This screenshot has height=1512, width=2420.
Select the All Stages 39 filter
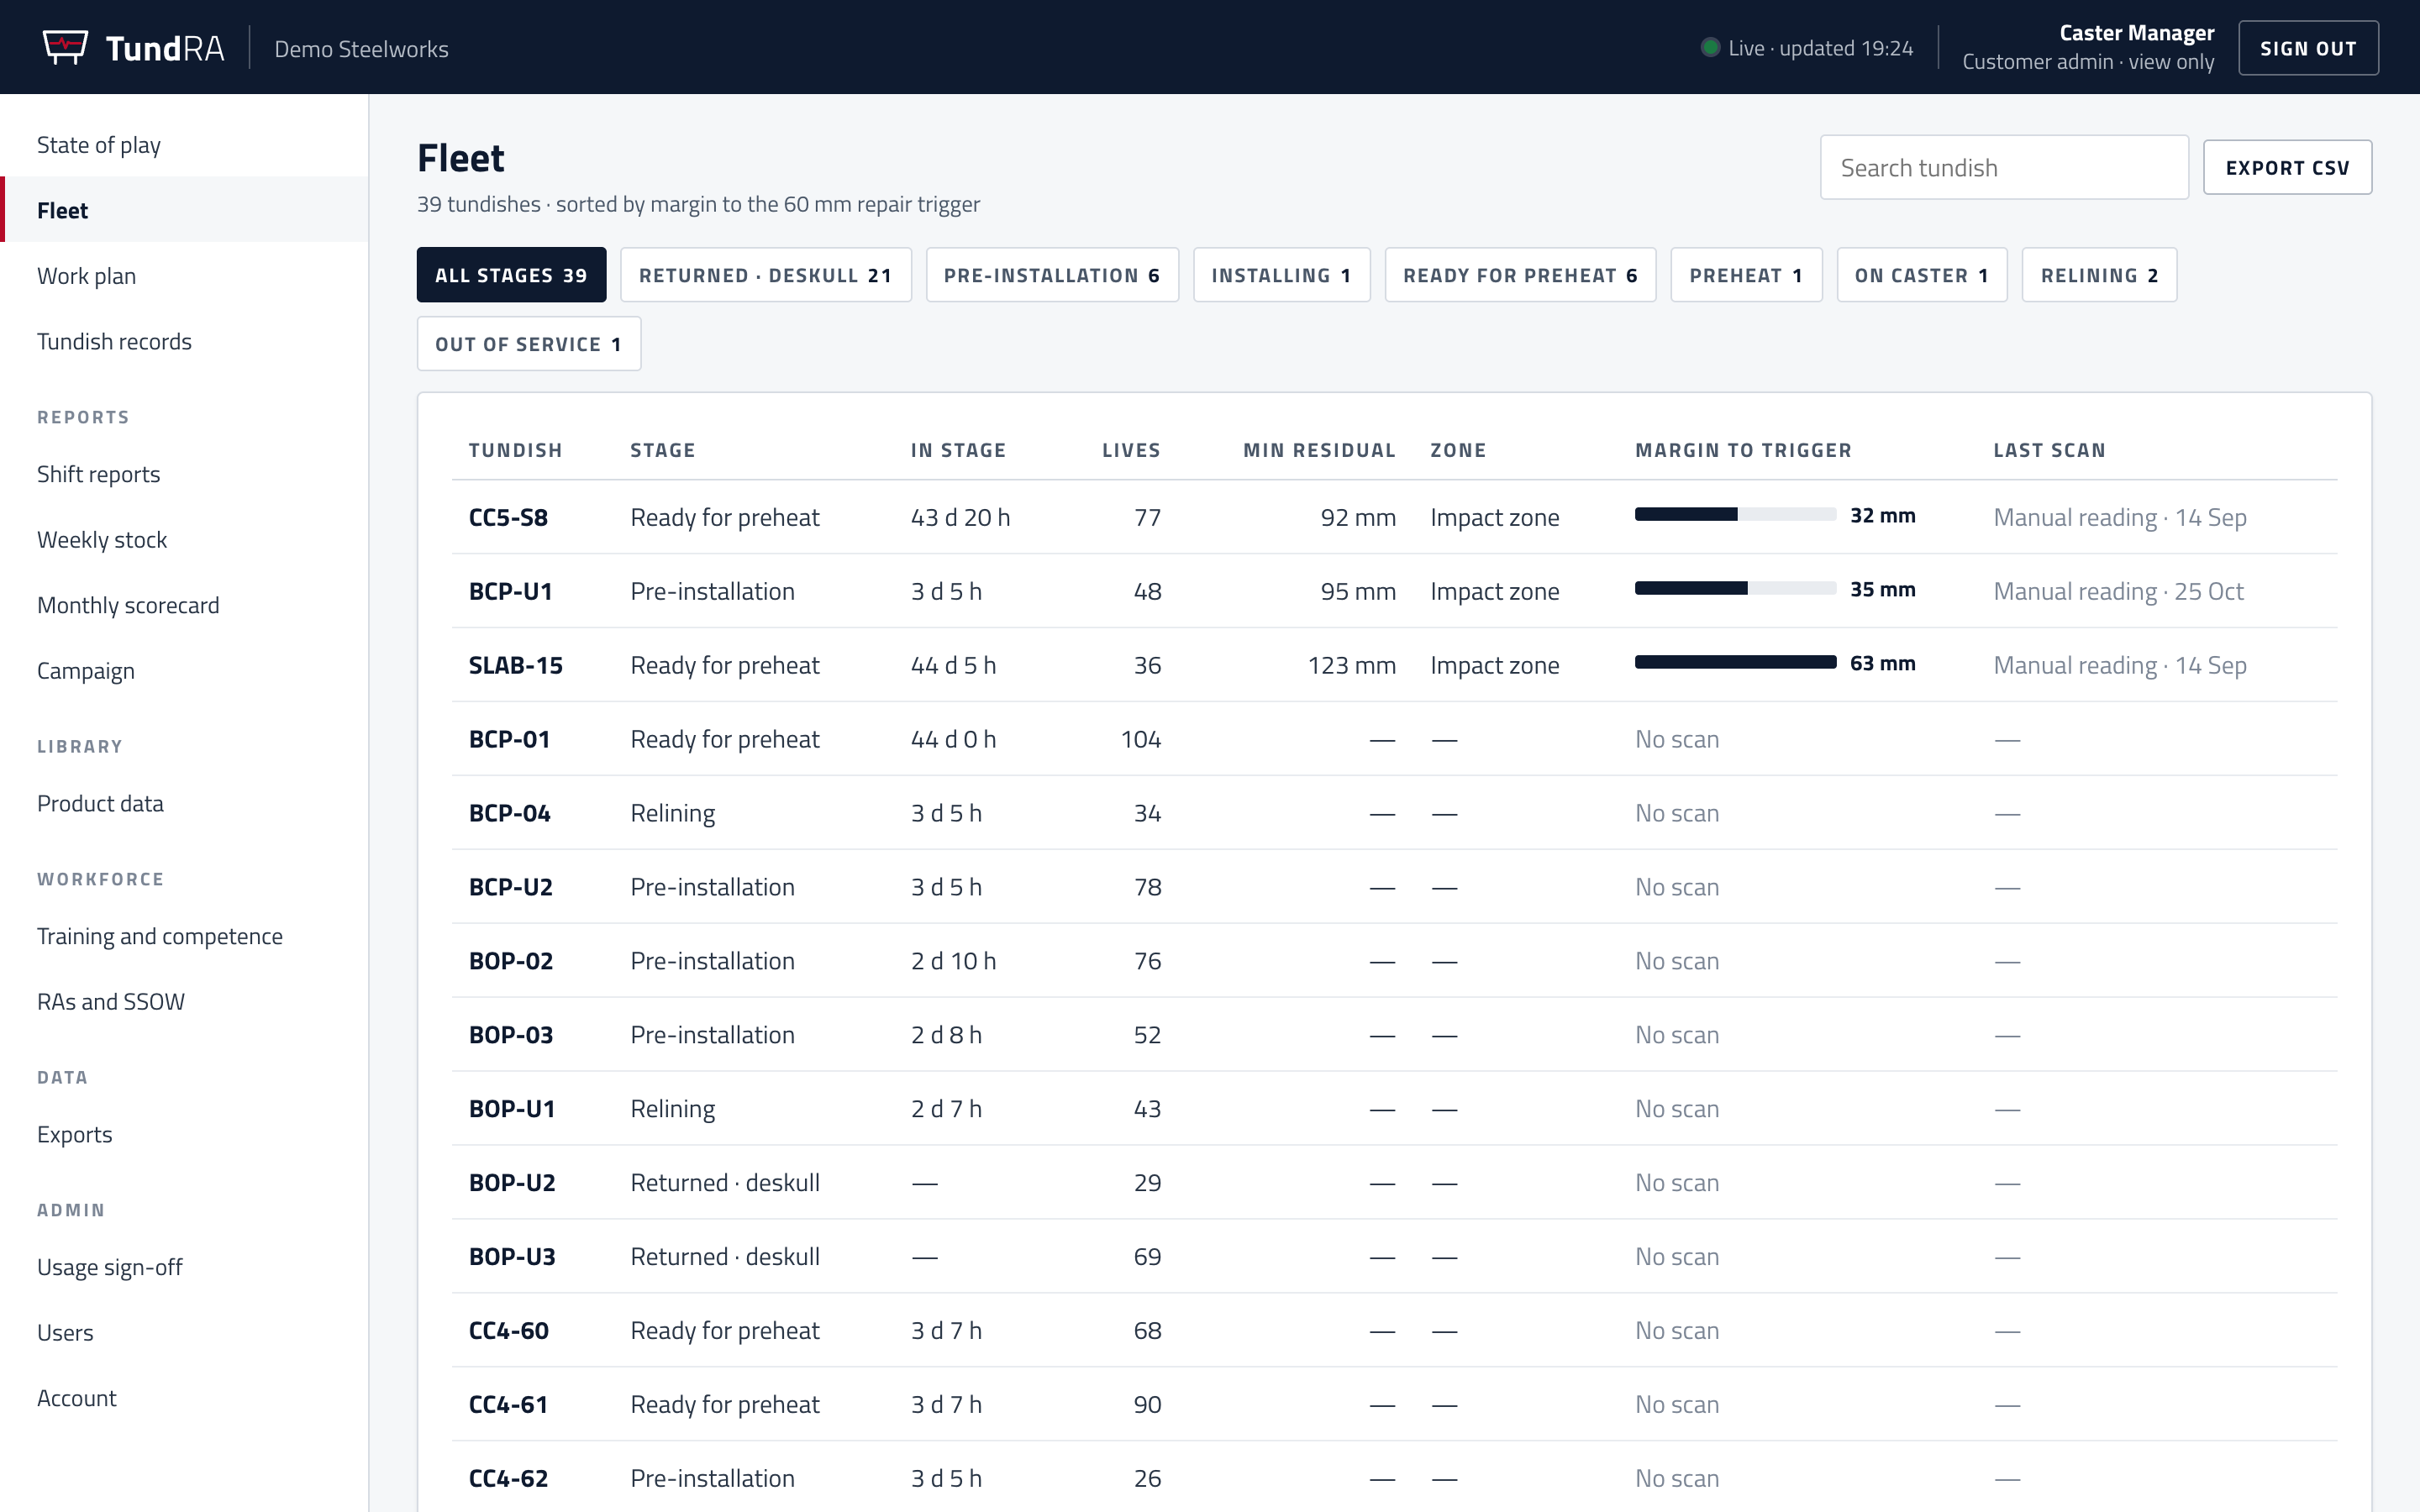511,275
